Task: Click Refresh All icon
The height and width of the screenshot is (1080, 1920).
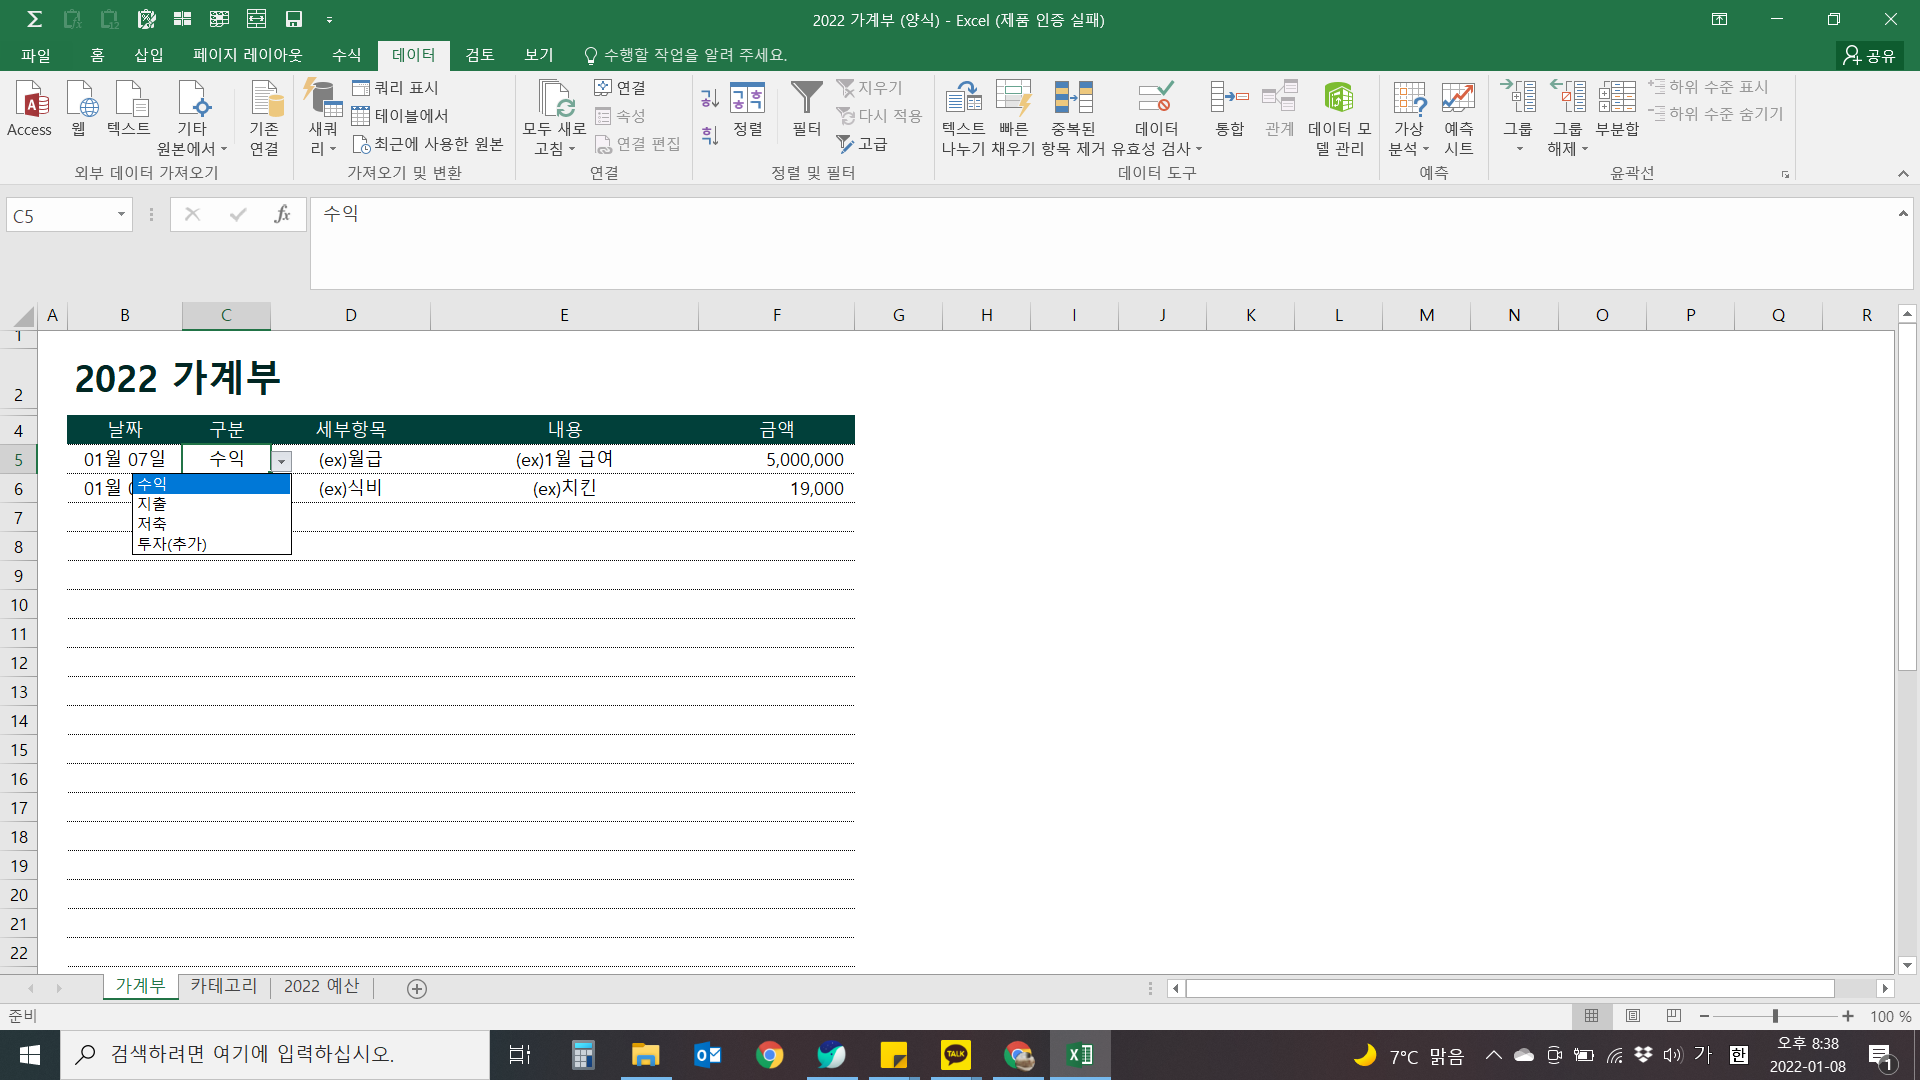Action: 554,99
